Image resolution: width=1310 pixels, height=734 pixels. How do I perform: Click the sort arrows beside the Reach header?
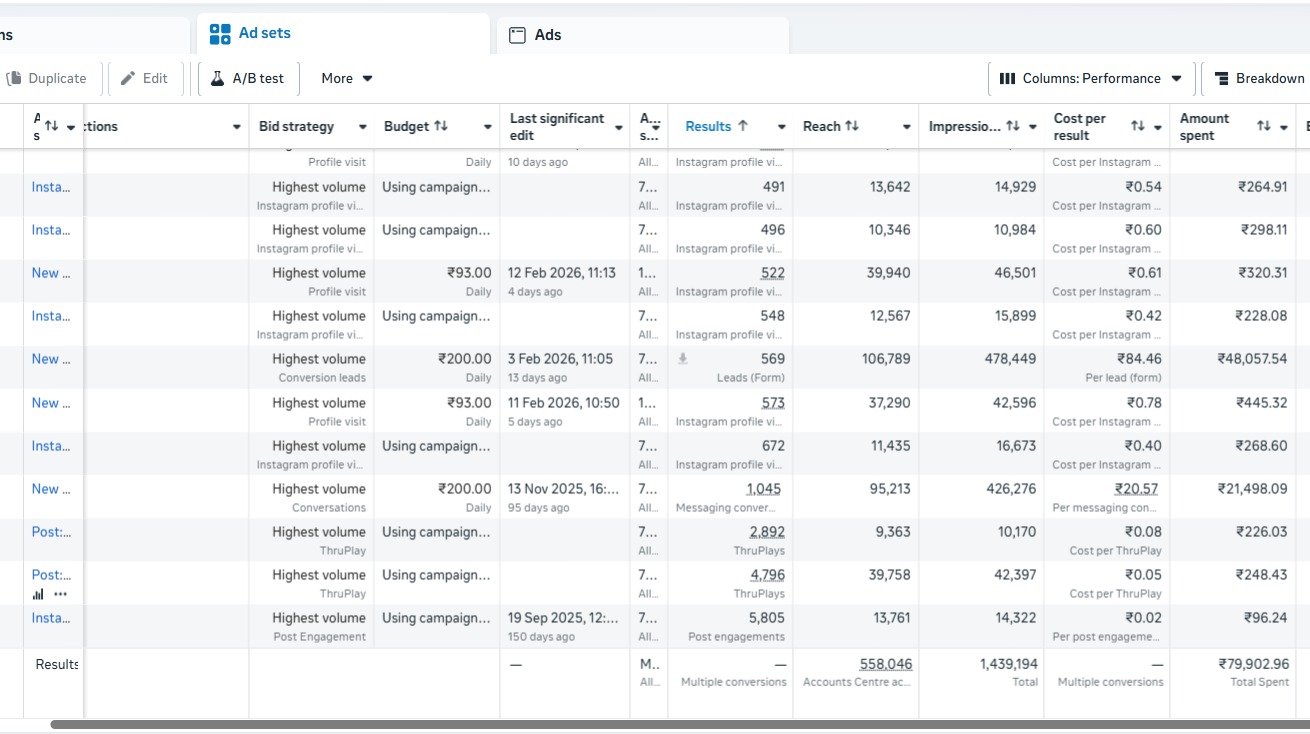852,127
